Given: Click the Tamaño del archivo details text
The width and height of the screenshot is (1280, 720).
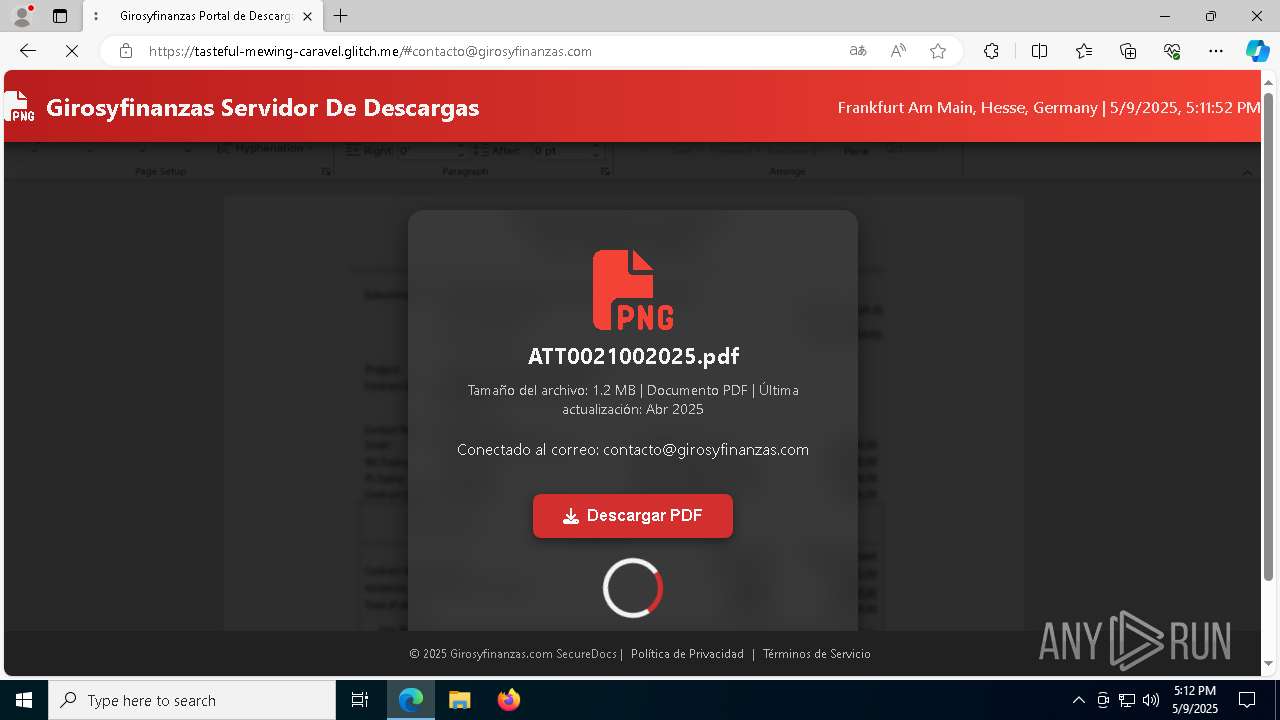Looking at the screenshot, I should coord(633,399).
